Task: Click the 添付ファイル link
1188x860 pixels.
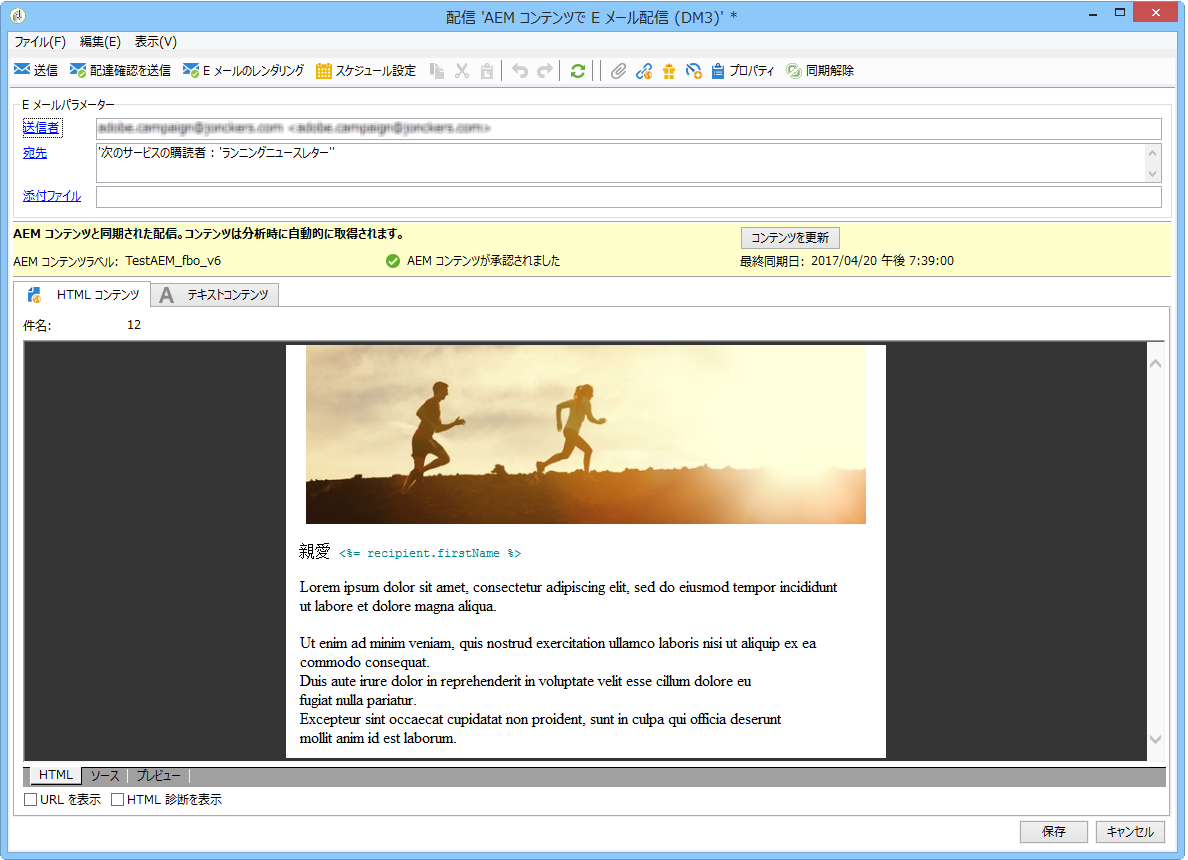Action: 52,195
